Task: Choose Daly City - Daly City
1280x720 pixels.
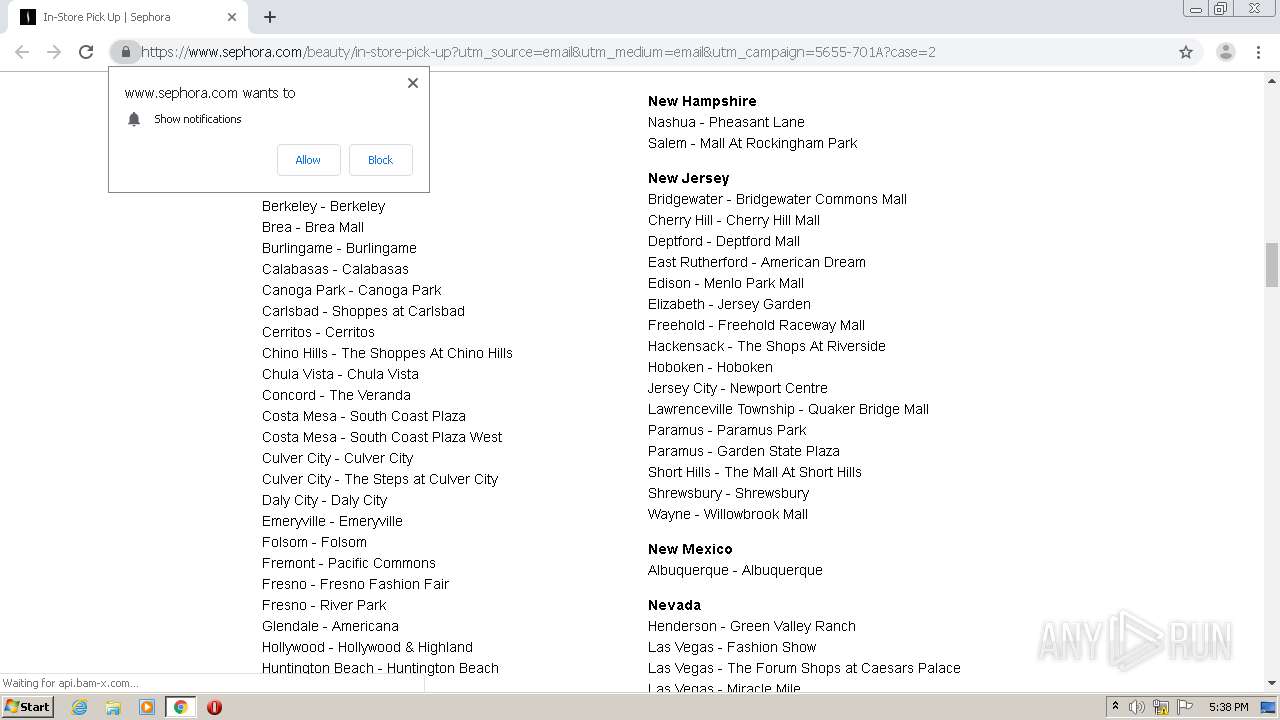Action: pyautogui.click(x=324, y=500)
